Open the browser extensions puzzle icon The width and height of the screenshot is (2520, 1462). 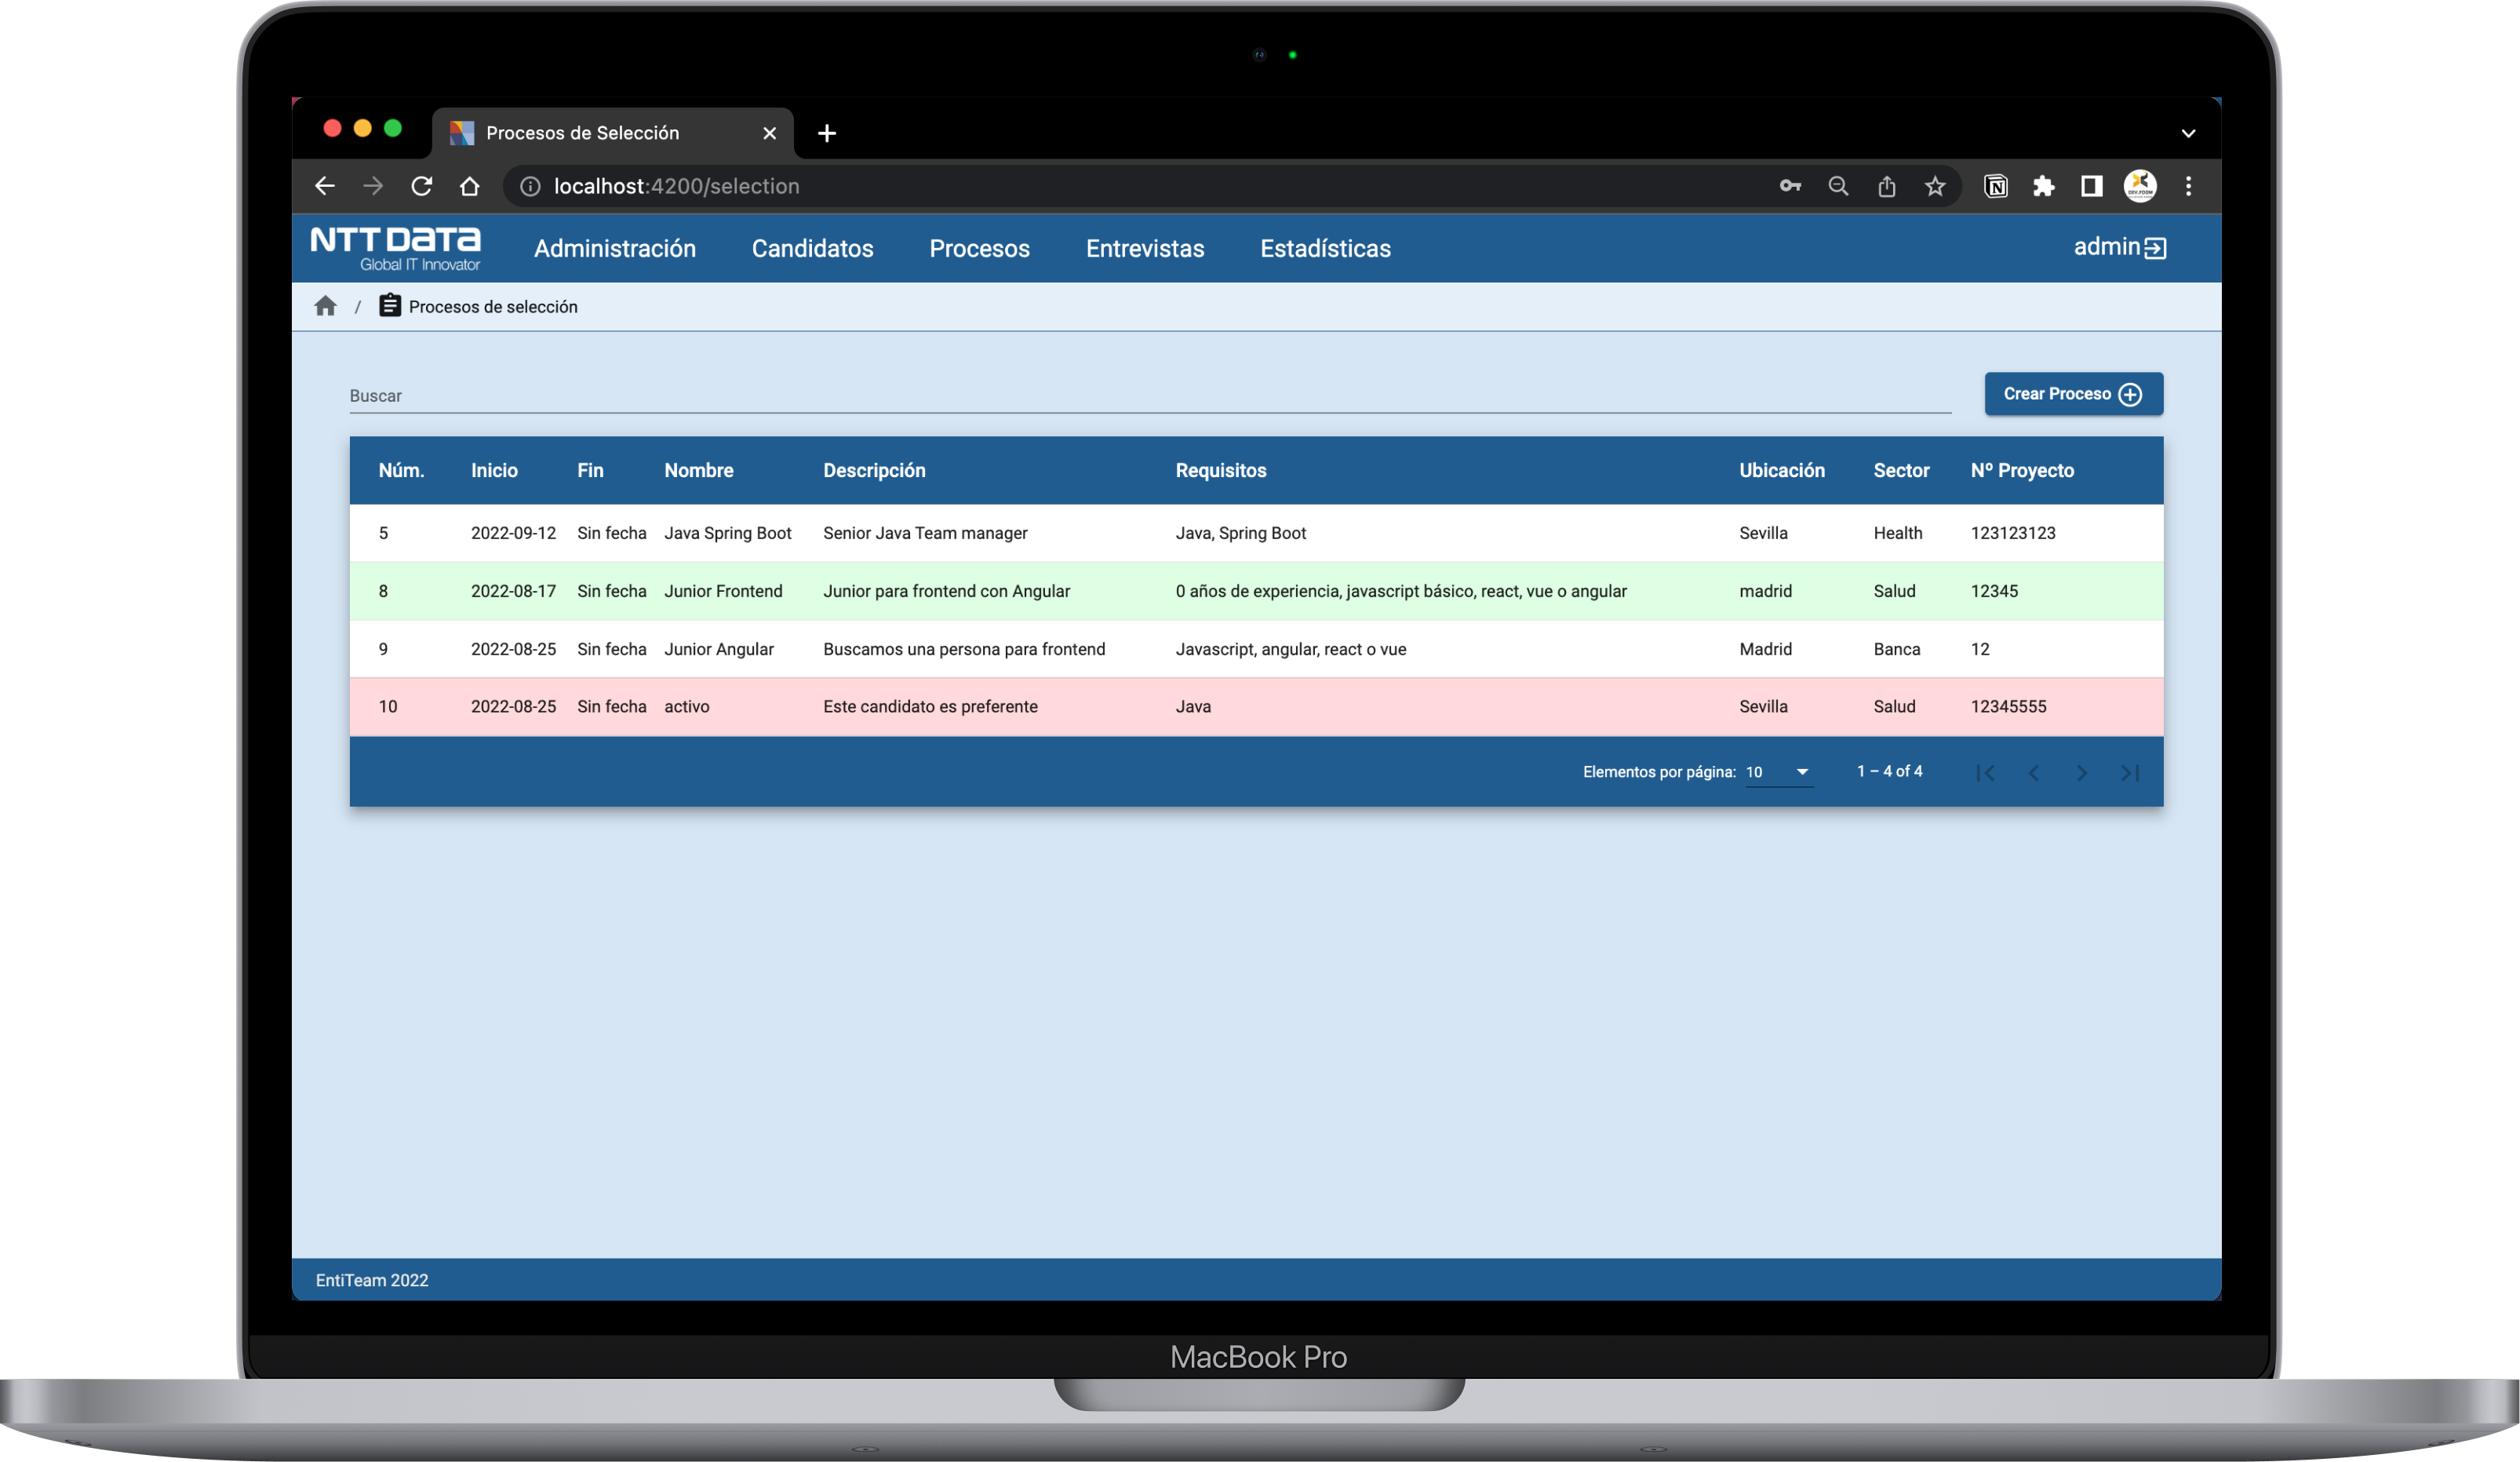tap(2043, 186)
